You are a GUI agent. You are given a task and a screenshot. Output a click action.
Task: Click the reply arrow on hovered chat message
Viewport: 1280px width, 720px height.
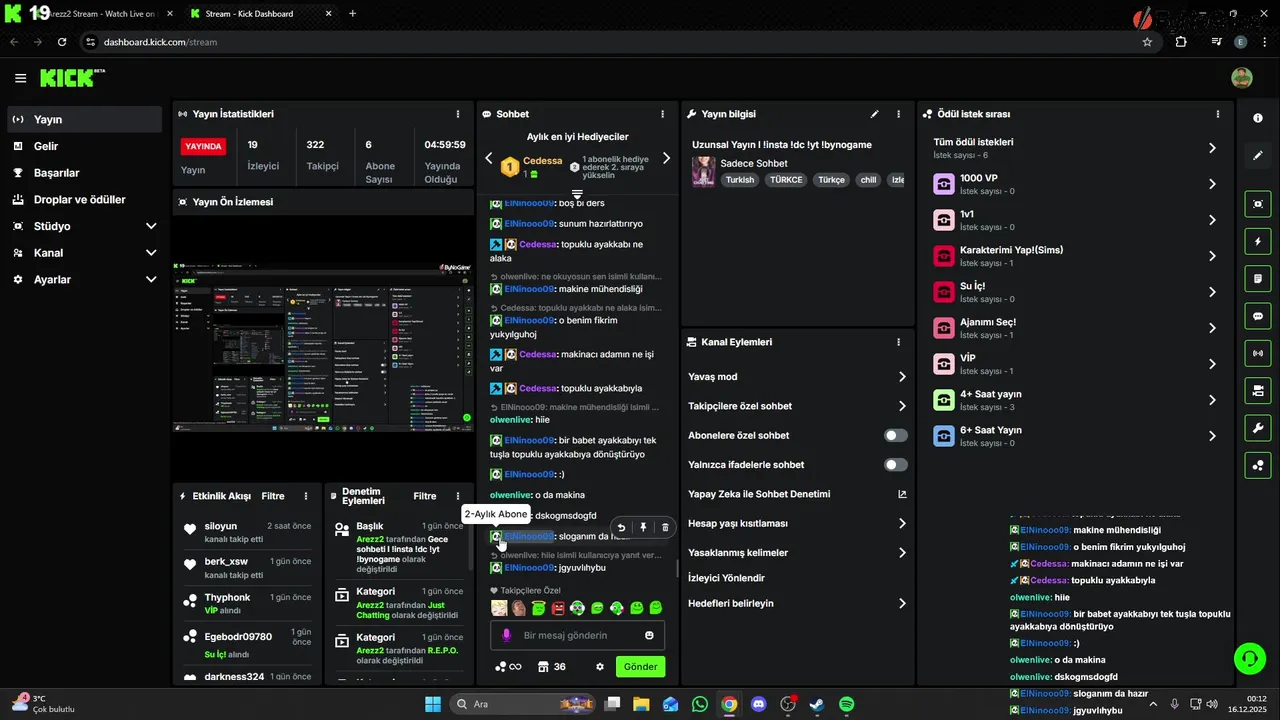(x=621, y=527)
